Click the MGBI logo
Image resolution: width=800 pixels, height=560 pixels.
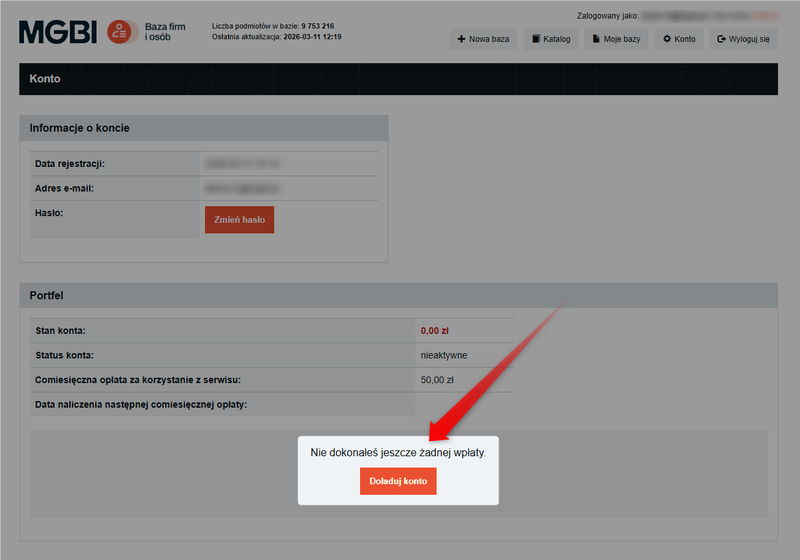(58, 32)
